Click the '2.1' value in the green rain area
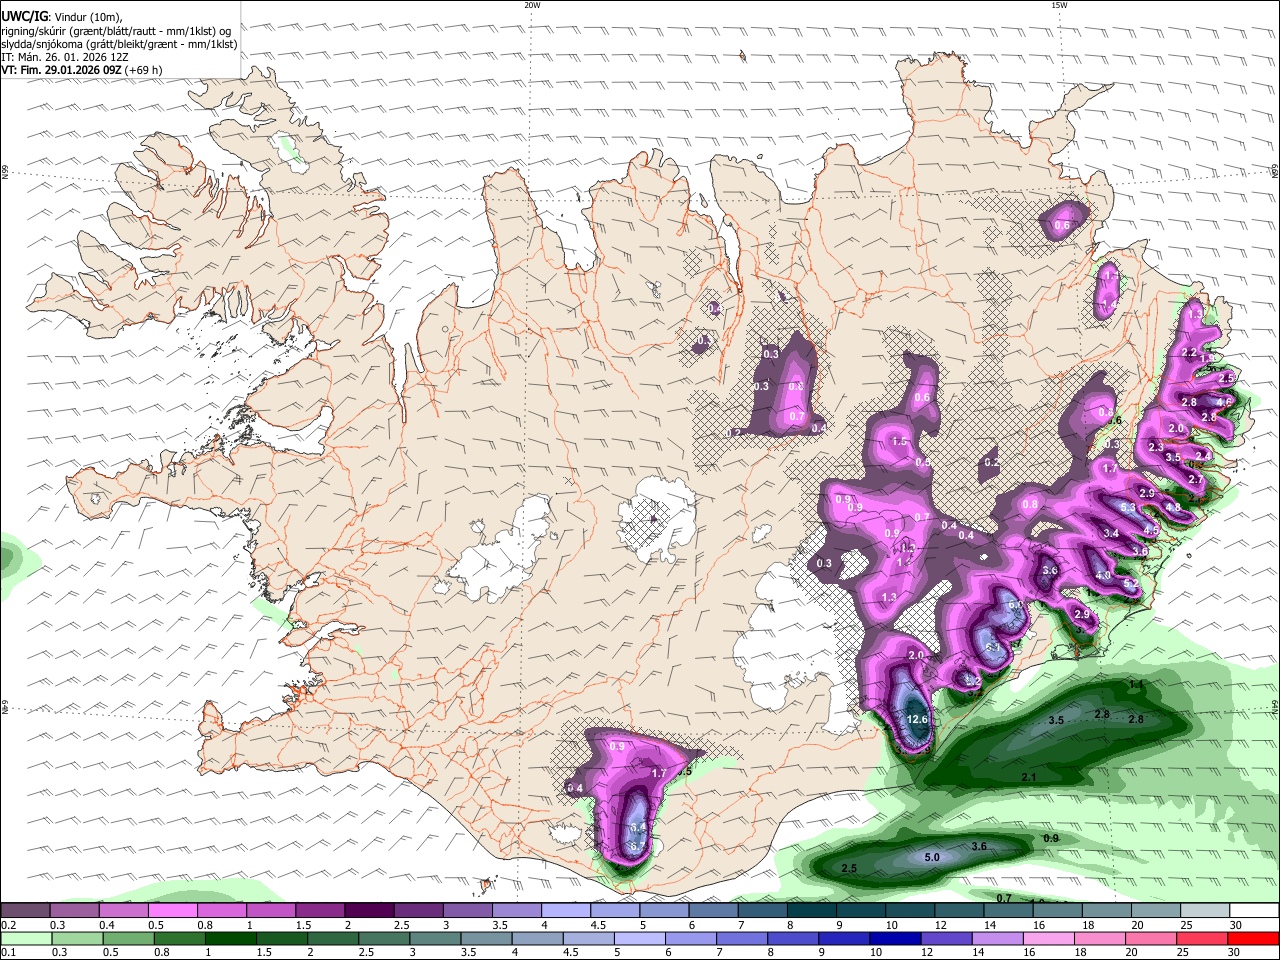1280x960 pixels. [1029, 777]
